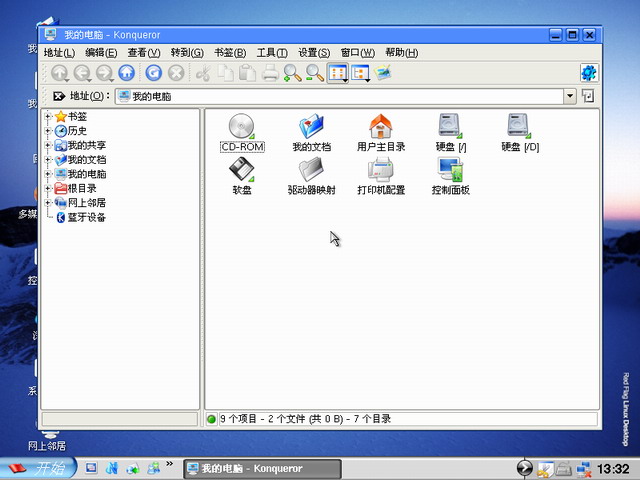640x480 pixels.
Task: Click the 地址 location input field
Action: pos(340,96)
